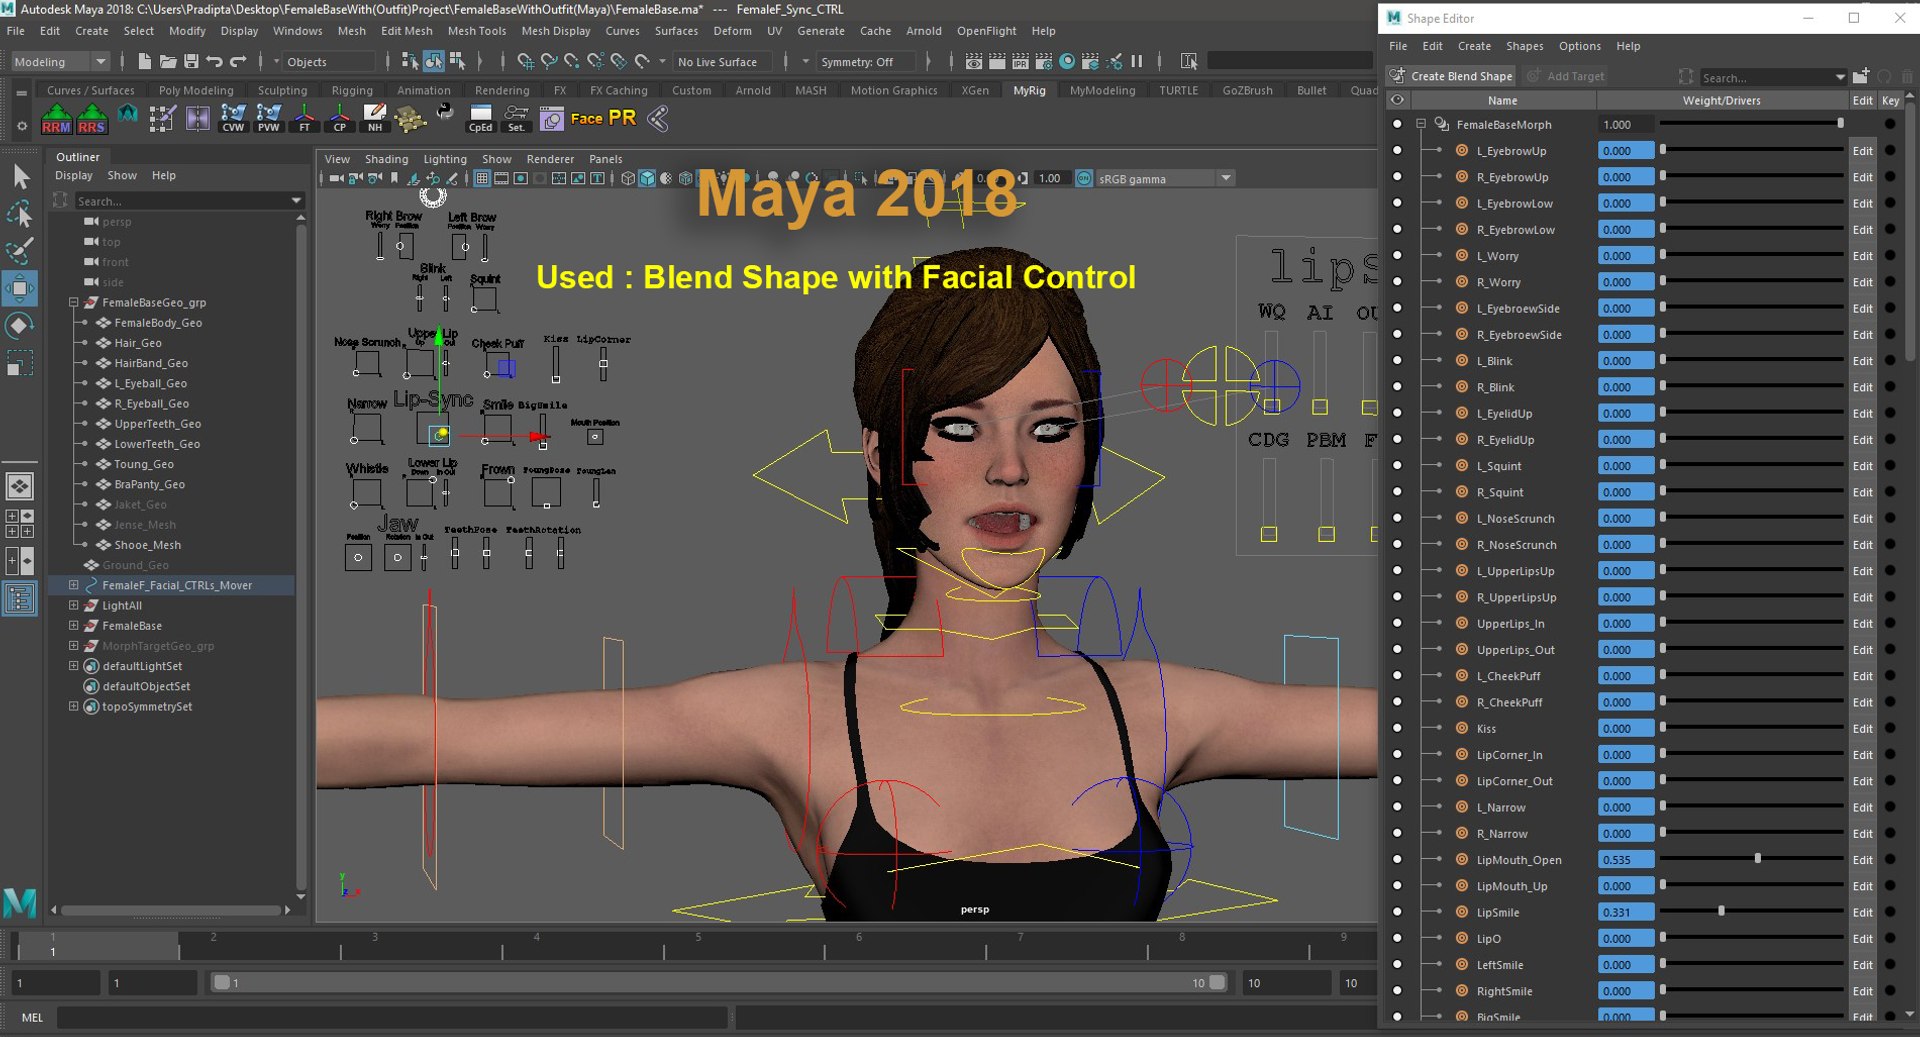Click the LipSmile weight slider handle
This screenshot has height=1037, width=1920.
(1721, 911)
